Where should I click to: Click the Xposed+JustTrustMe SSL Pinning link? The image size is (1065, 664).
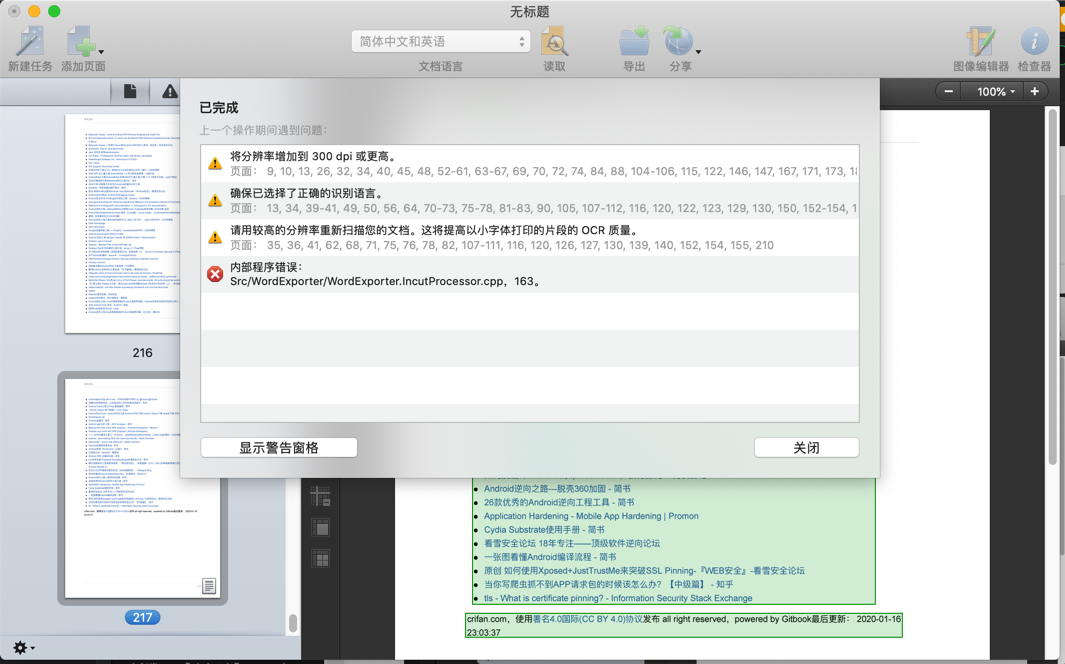point(644,570)
